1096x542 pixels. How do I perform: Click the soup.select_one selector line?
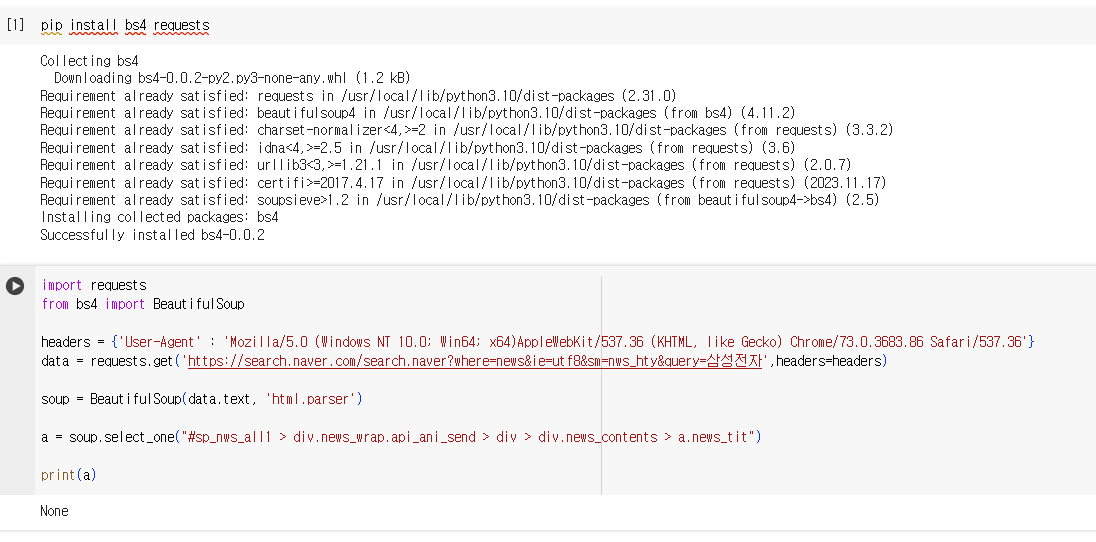(x=401, y=437)
